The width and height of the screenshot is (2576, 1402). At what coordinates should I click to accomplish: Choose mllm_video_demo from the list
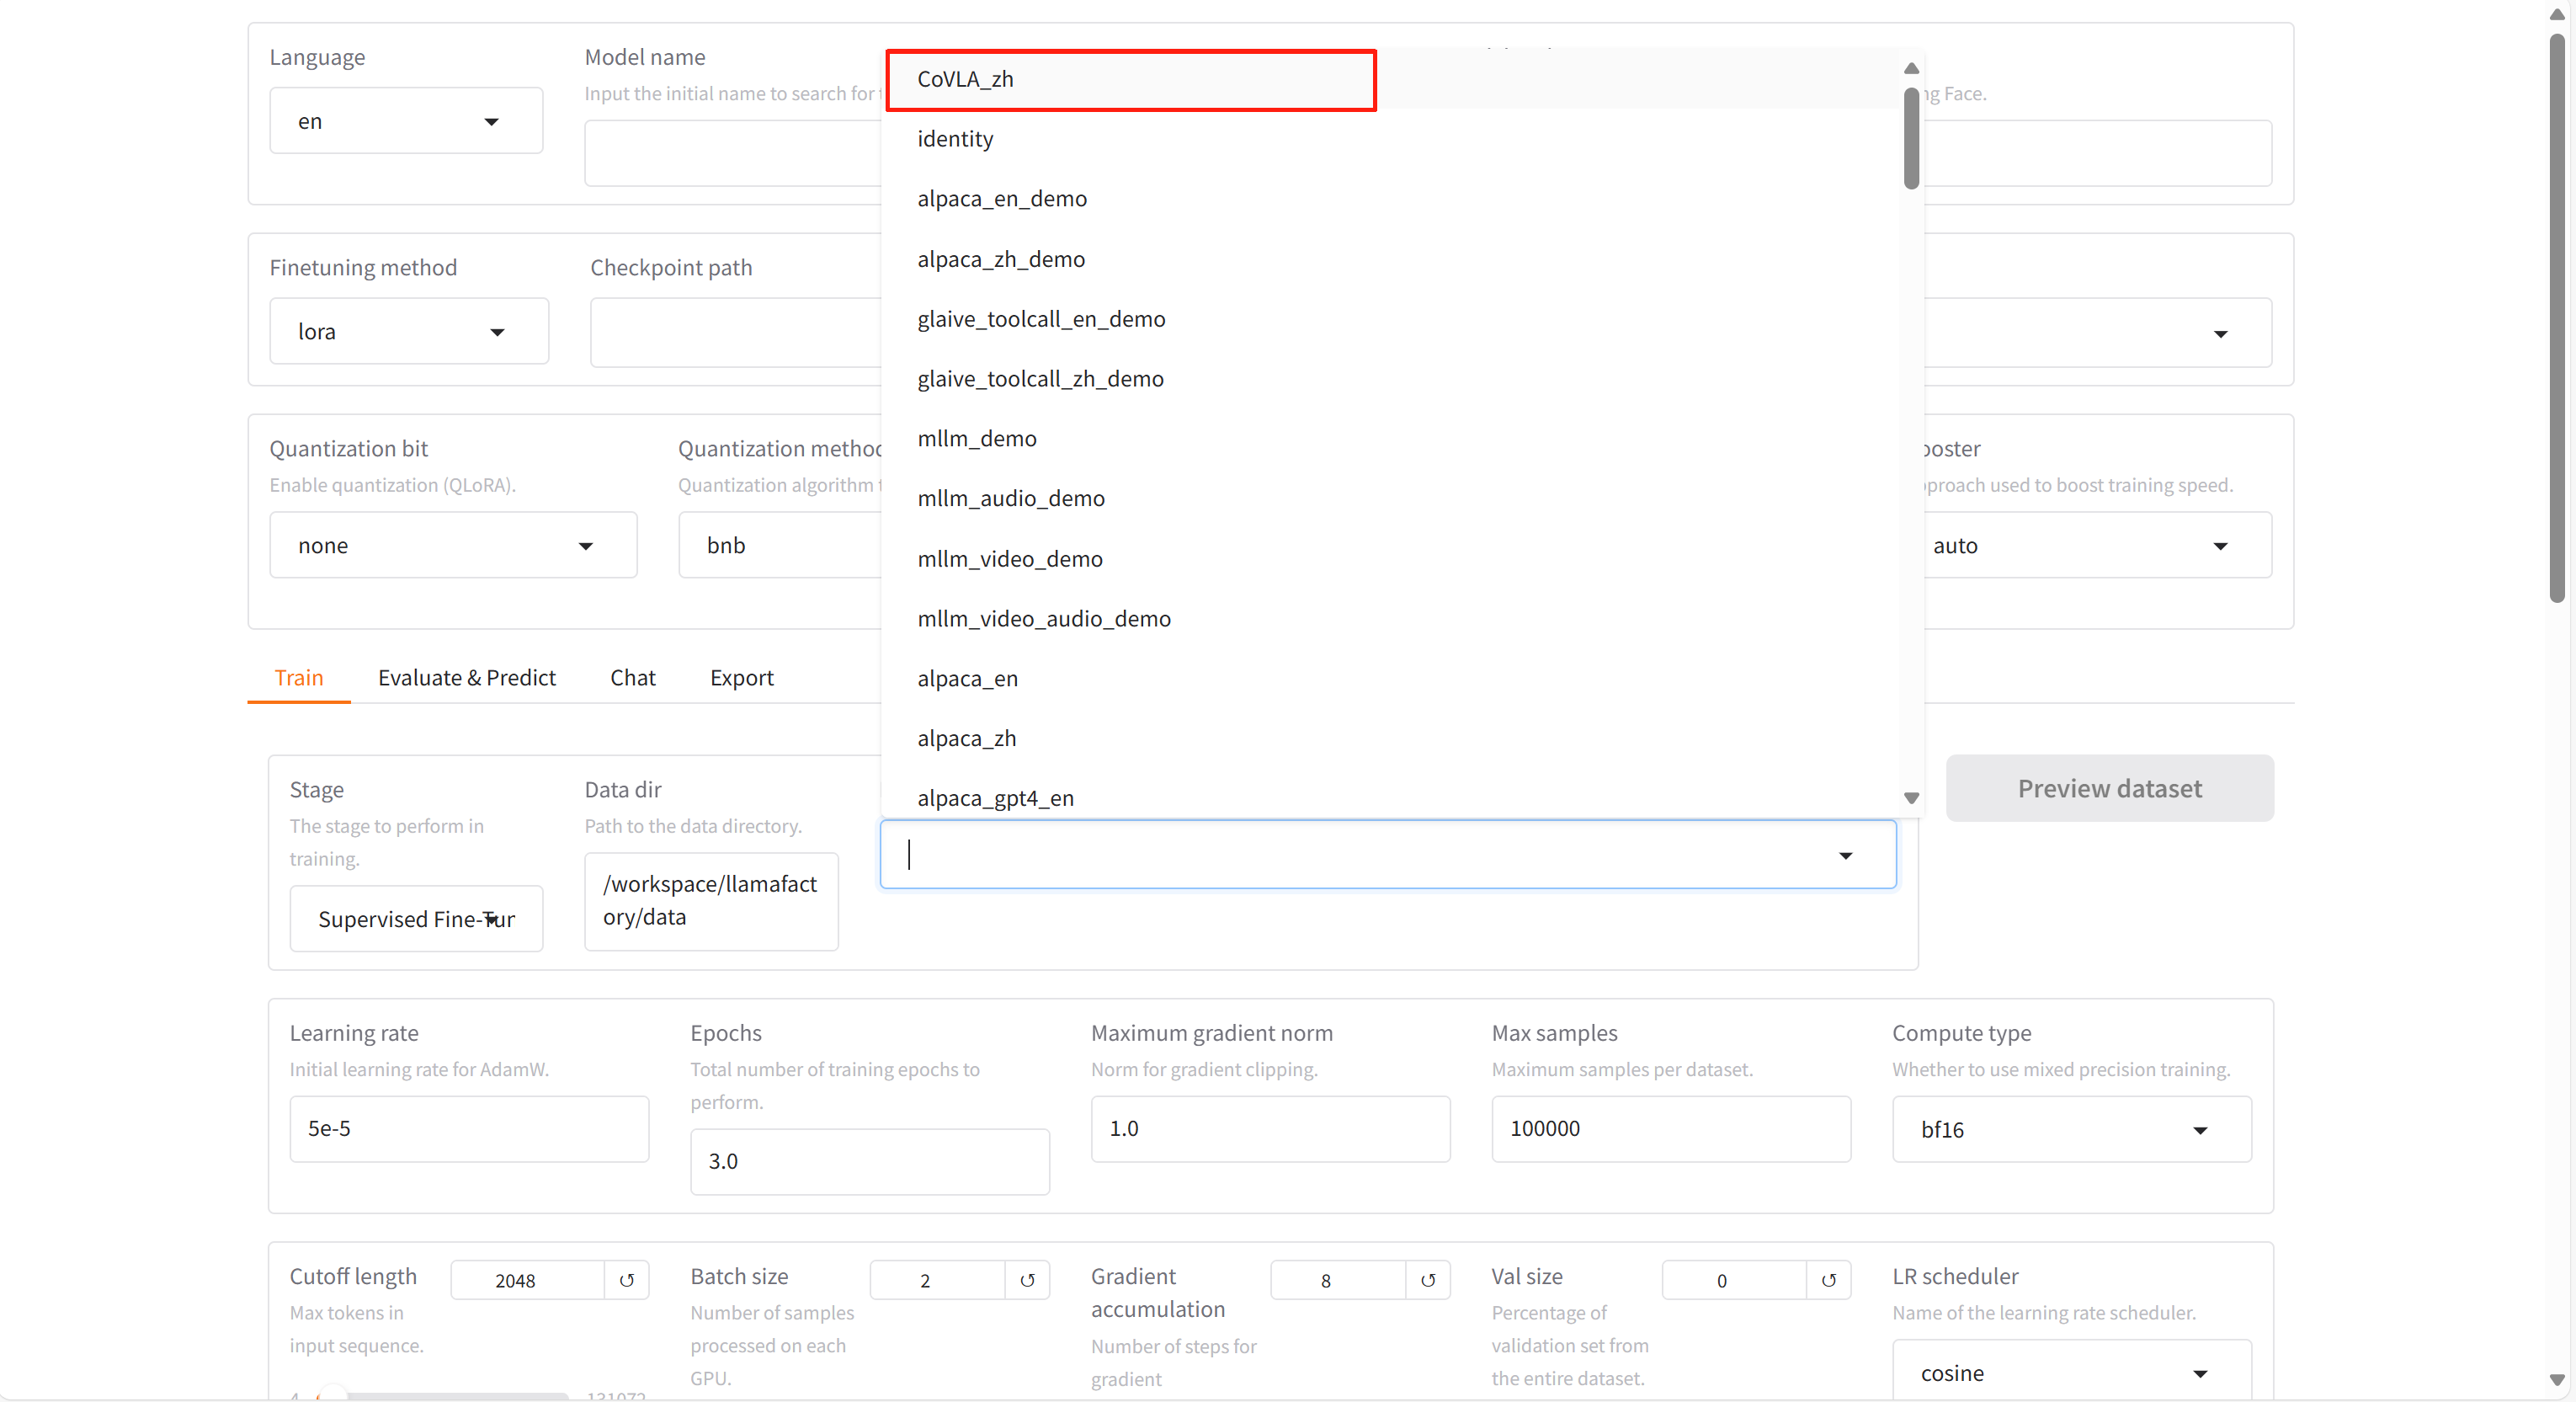pos(1010,559)
